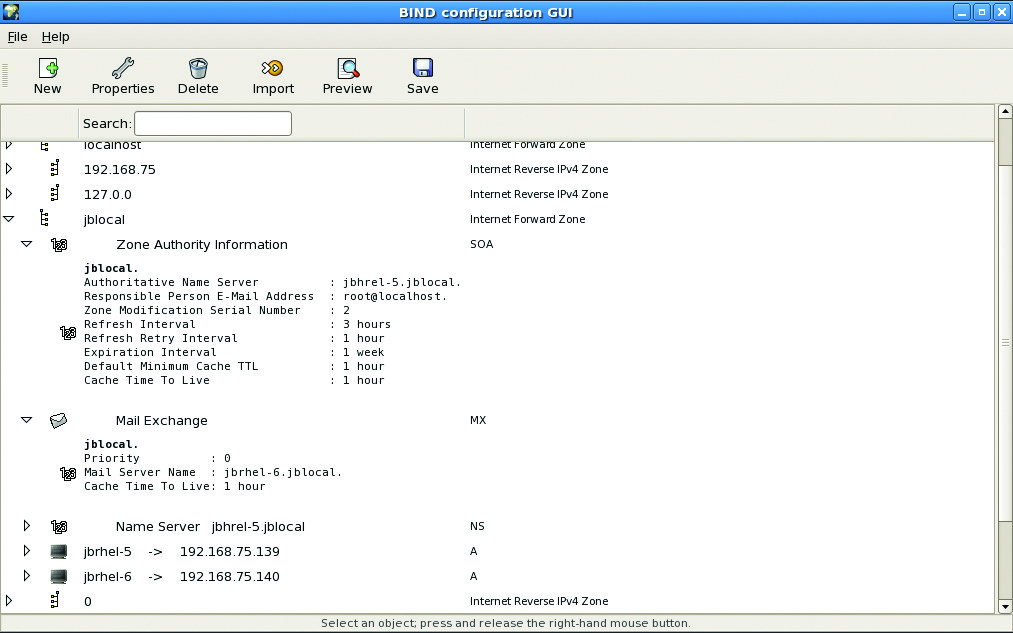The image size is (1013, 633).
Task: Expand the jbrhel-6 host record
Action: coord(27,577)
